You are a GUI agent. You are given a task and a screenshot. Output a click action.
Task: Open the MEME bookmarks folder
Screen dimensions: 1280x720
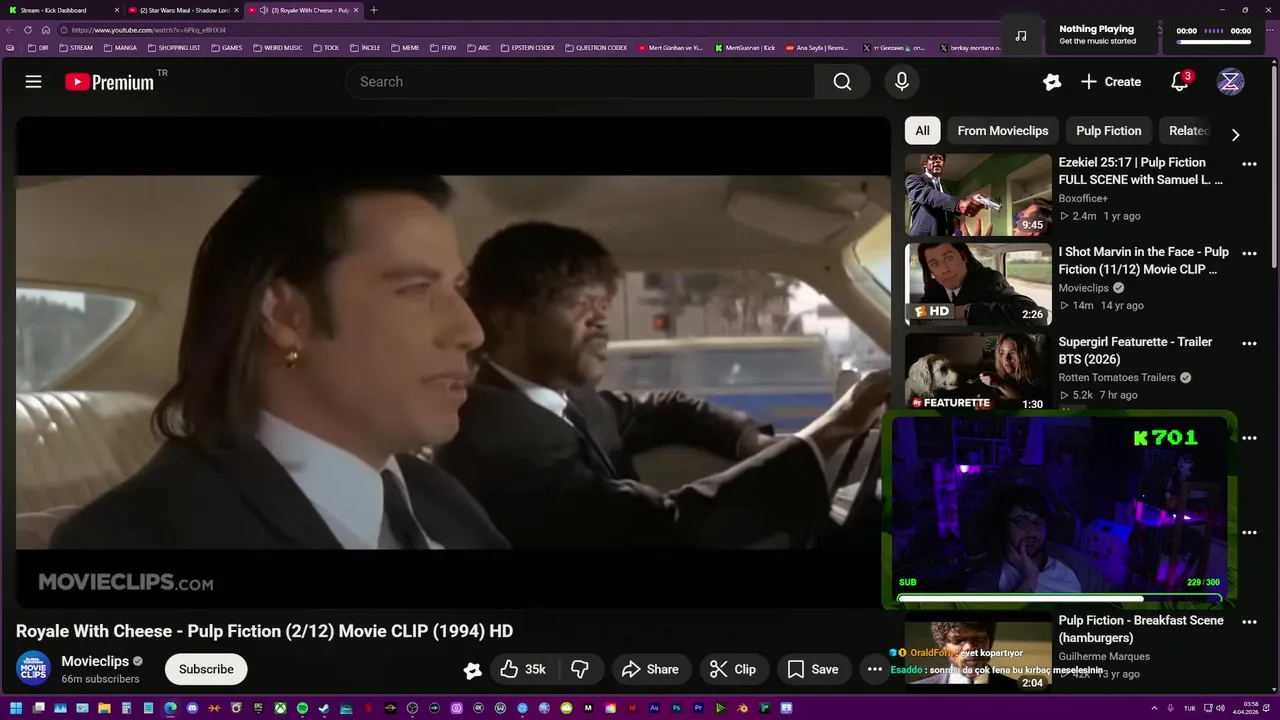coord(405,48)
